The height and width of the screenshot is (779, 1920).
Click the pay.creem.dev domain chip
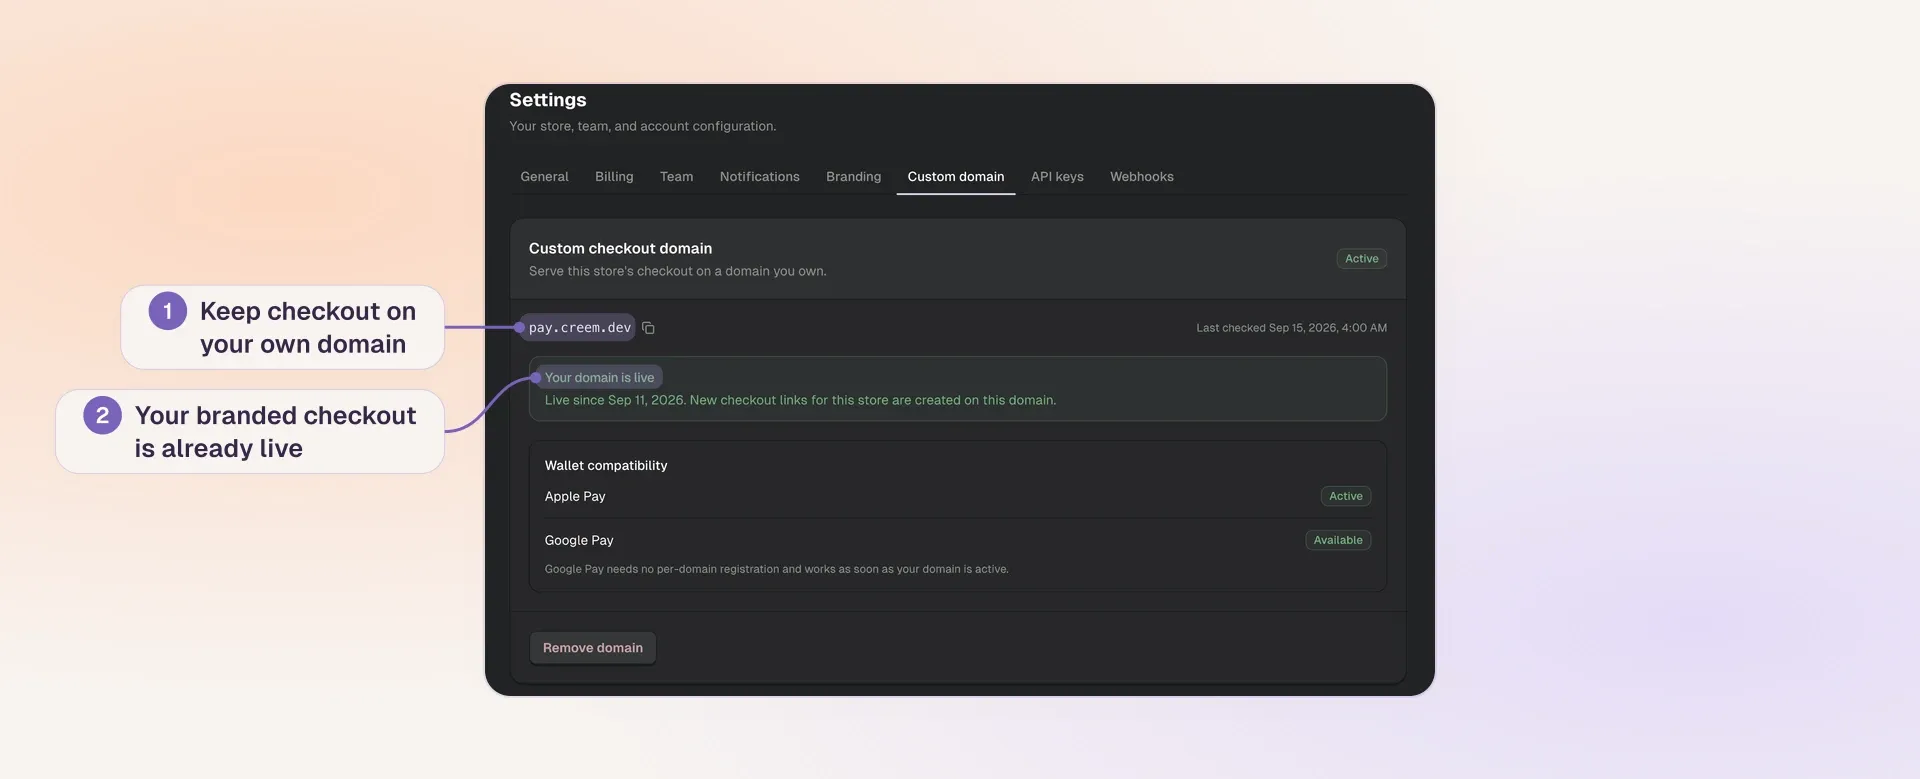(578, 328)
